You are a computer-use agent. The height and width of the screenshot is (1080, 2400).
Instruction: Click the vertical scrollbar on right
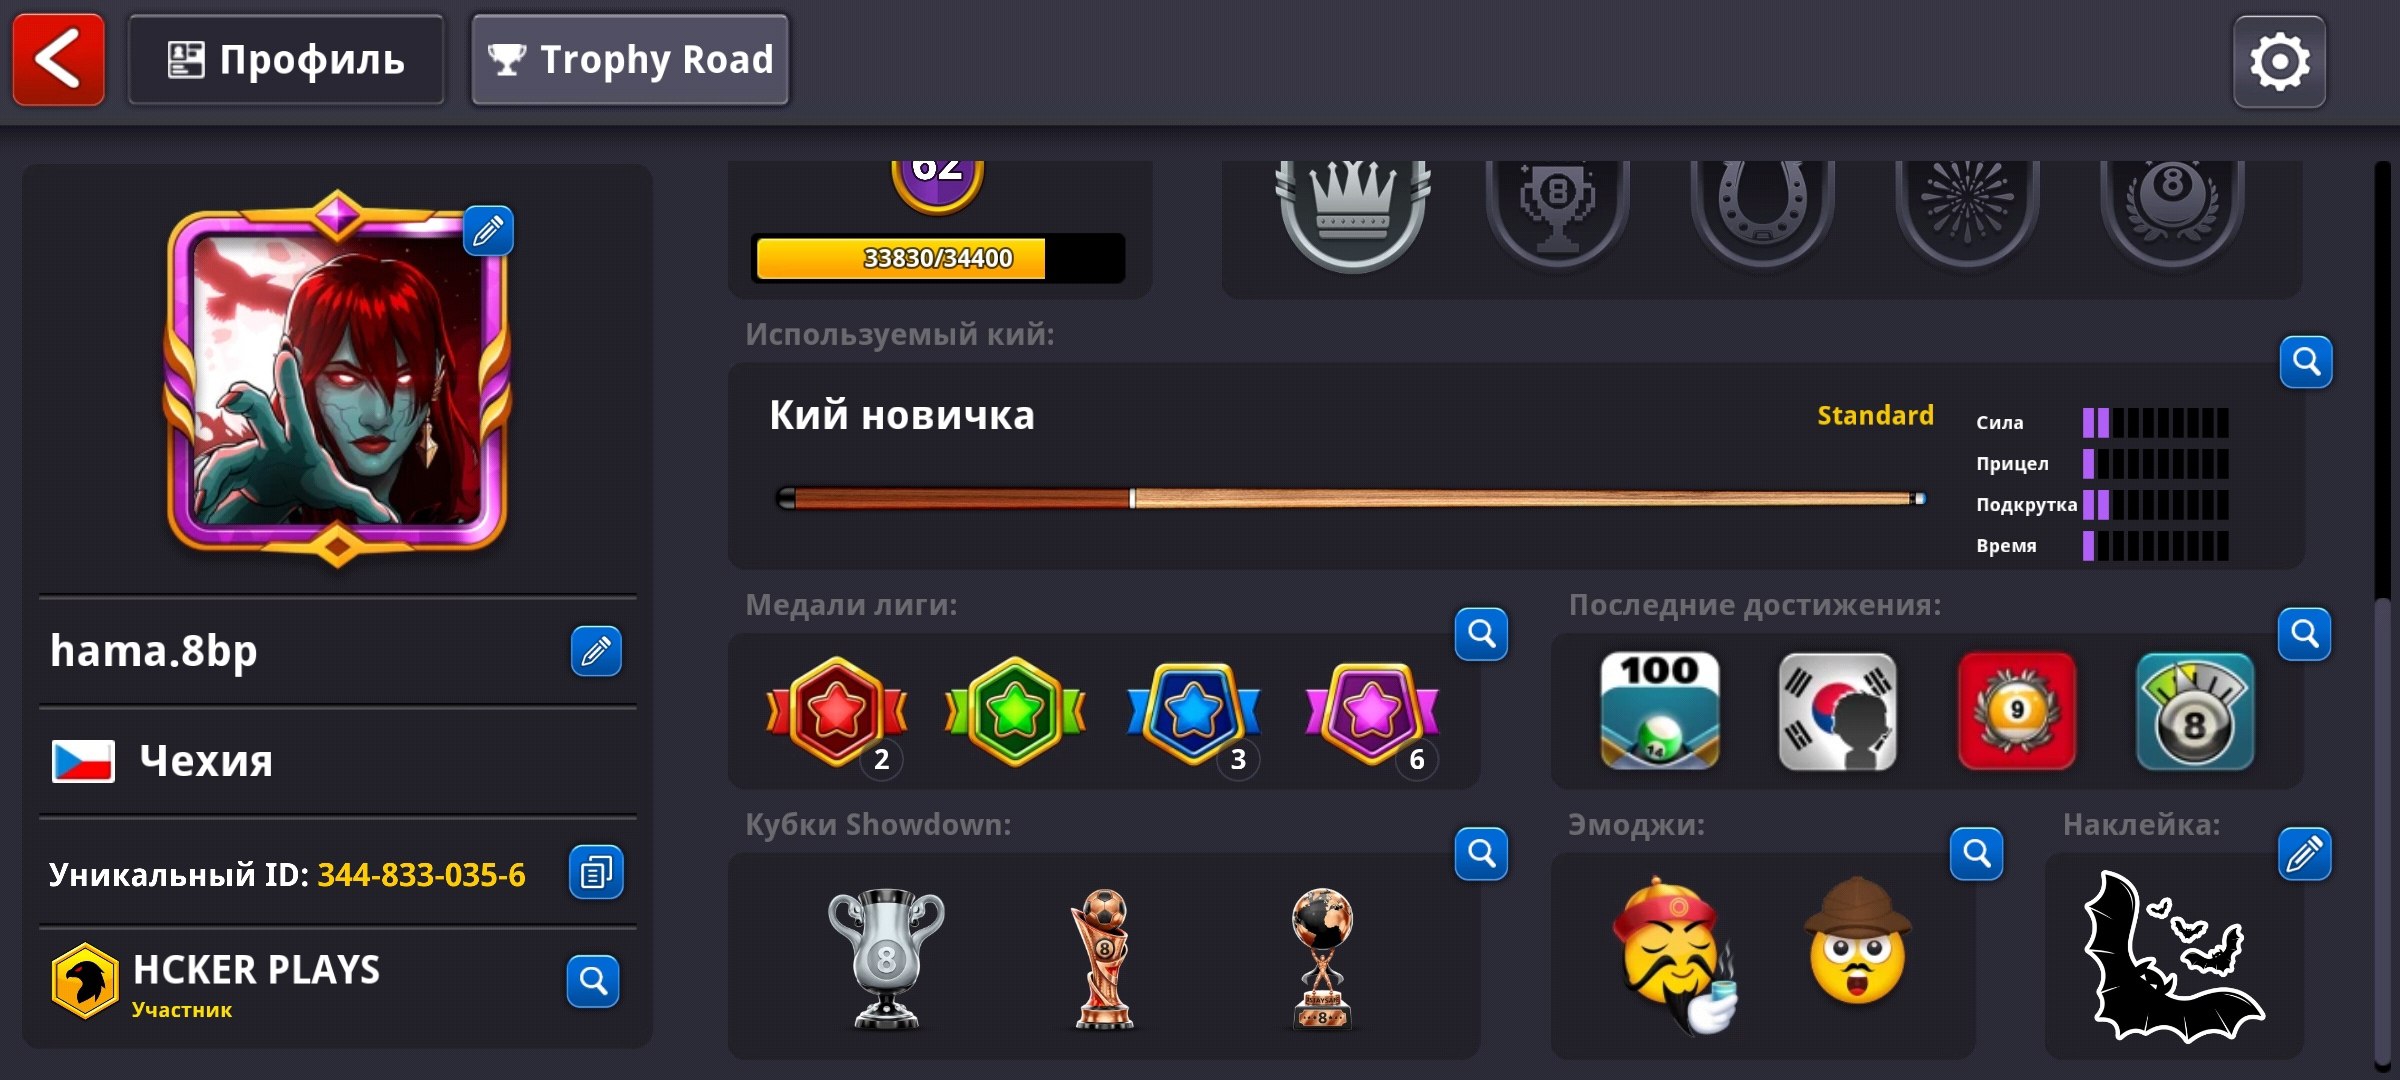pyautogui.click(x=2384, y=610)
